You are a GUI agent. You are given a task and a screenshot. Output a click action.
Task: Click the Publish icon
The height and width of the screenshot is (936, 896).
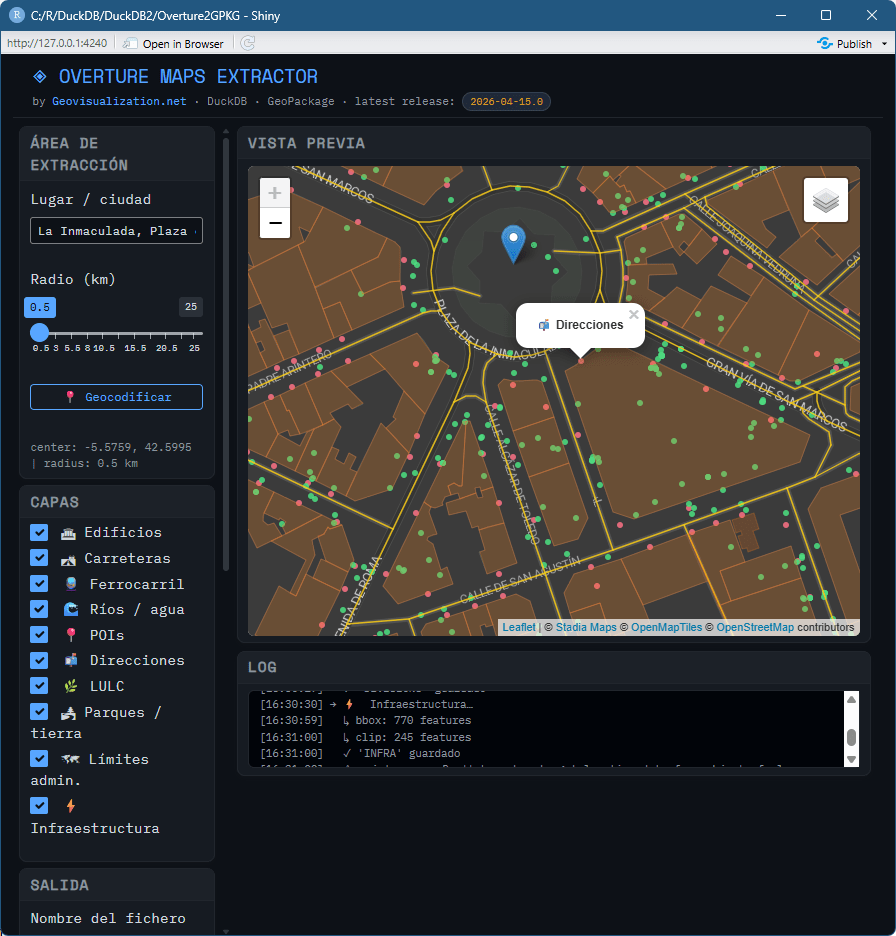825,43
